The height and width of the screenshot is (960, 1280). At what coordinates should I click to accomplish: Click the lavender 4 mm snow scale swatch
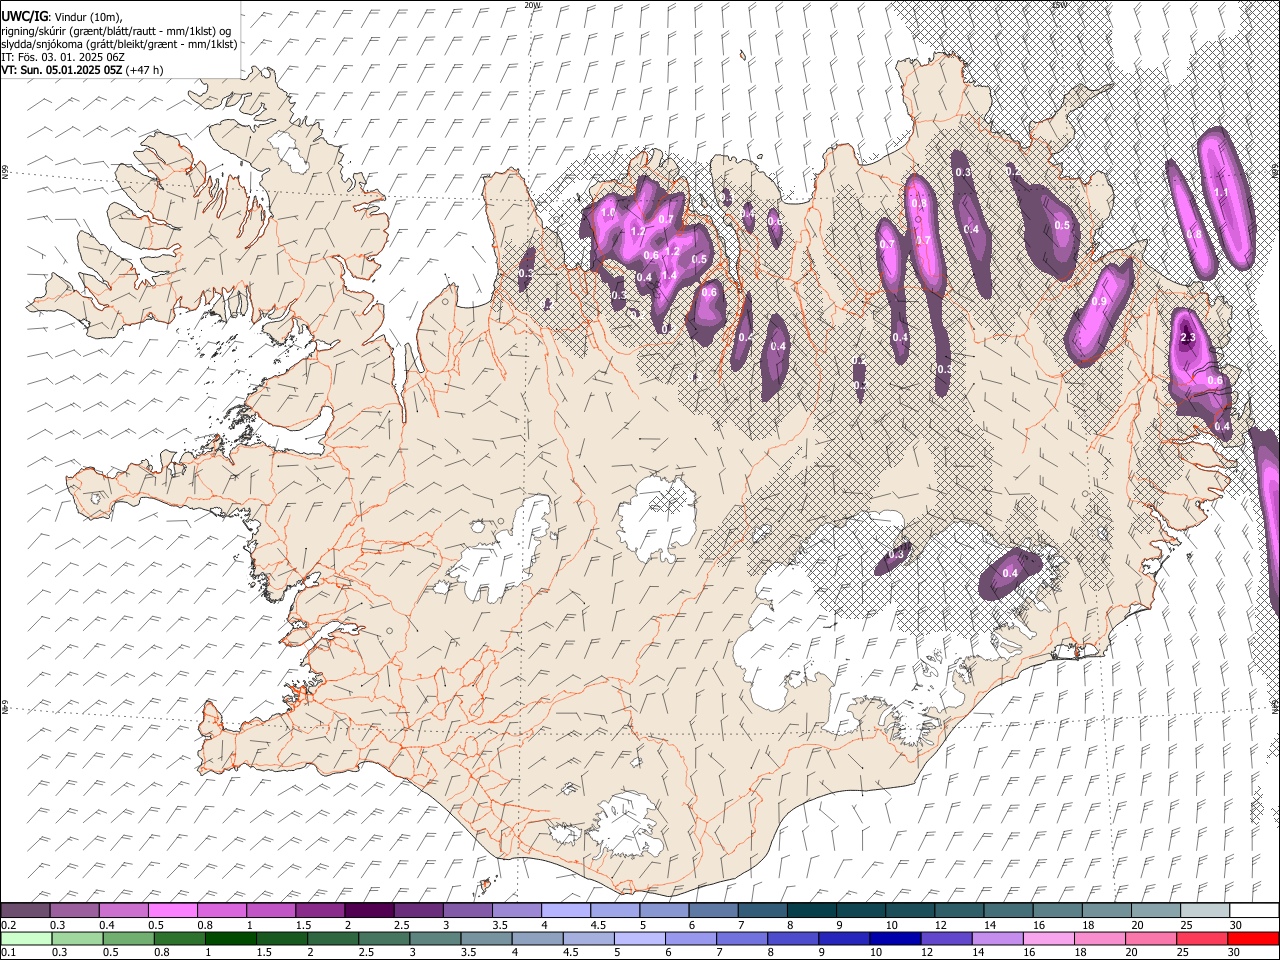pos(566,910)
